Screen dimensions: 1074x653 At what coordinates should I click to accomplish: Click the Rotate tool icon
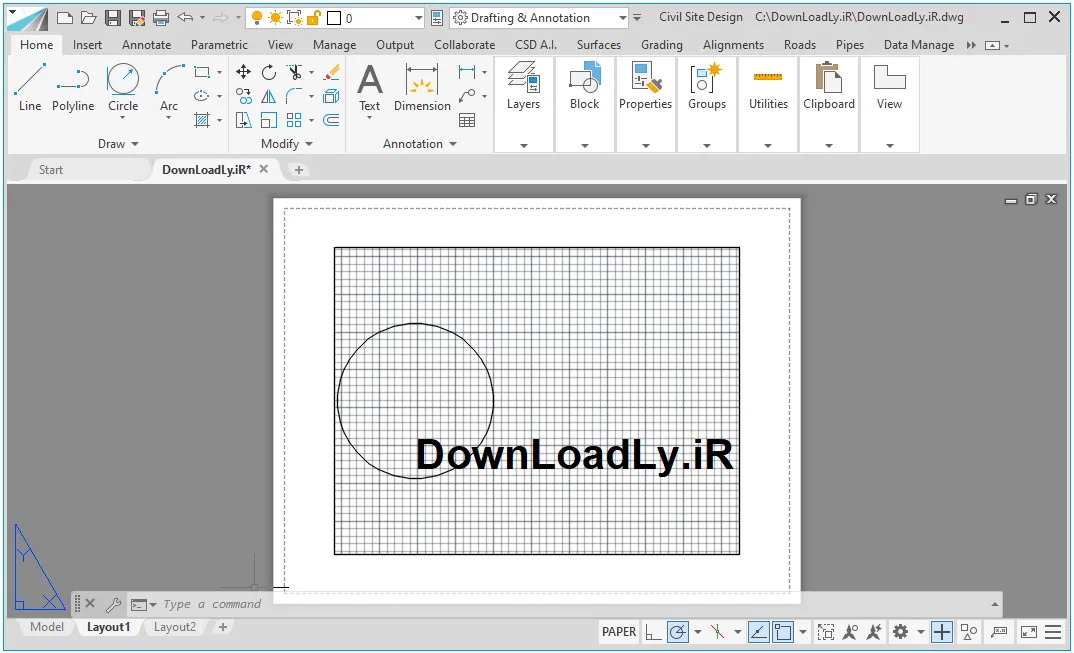pyautogui.click(x=269, y=72)
